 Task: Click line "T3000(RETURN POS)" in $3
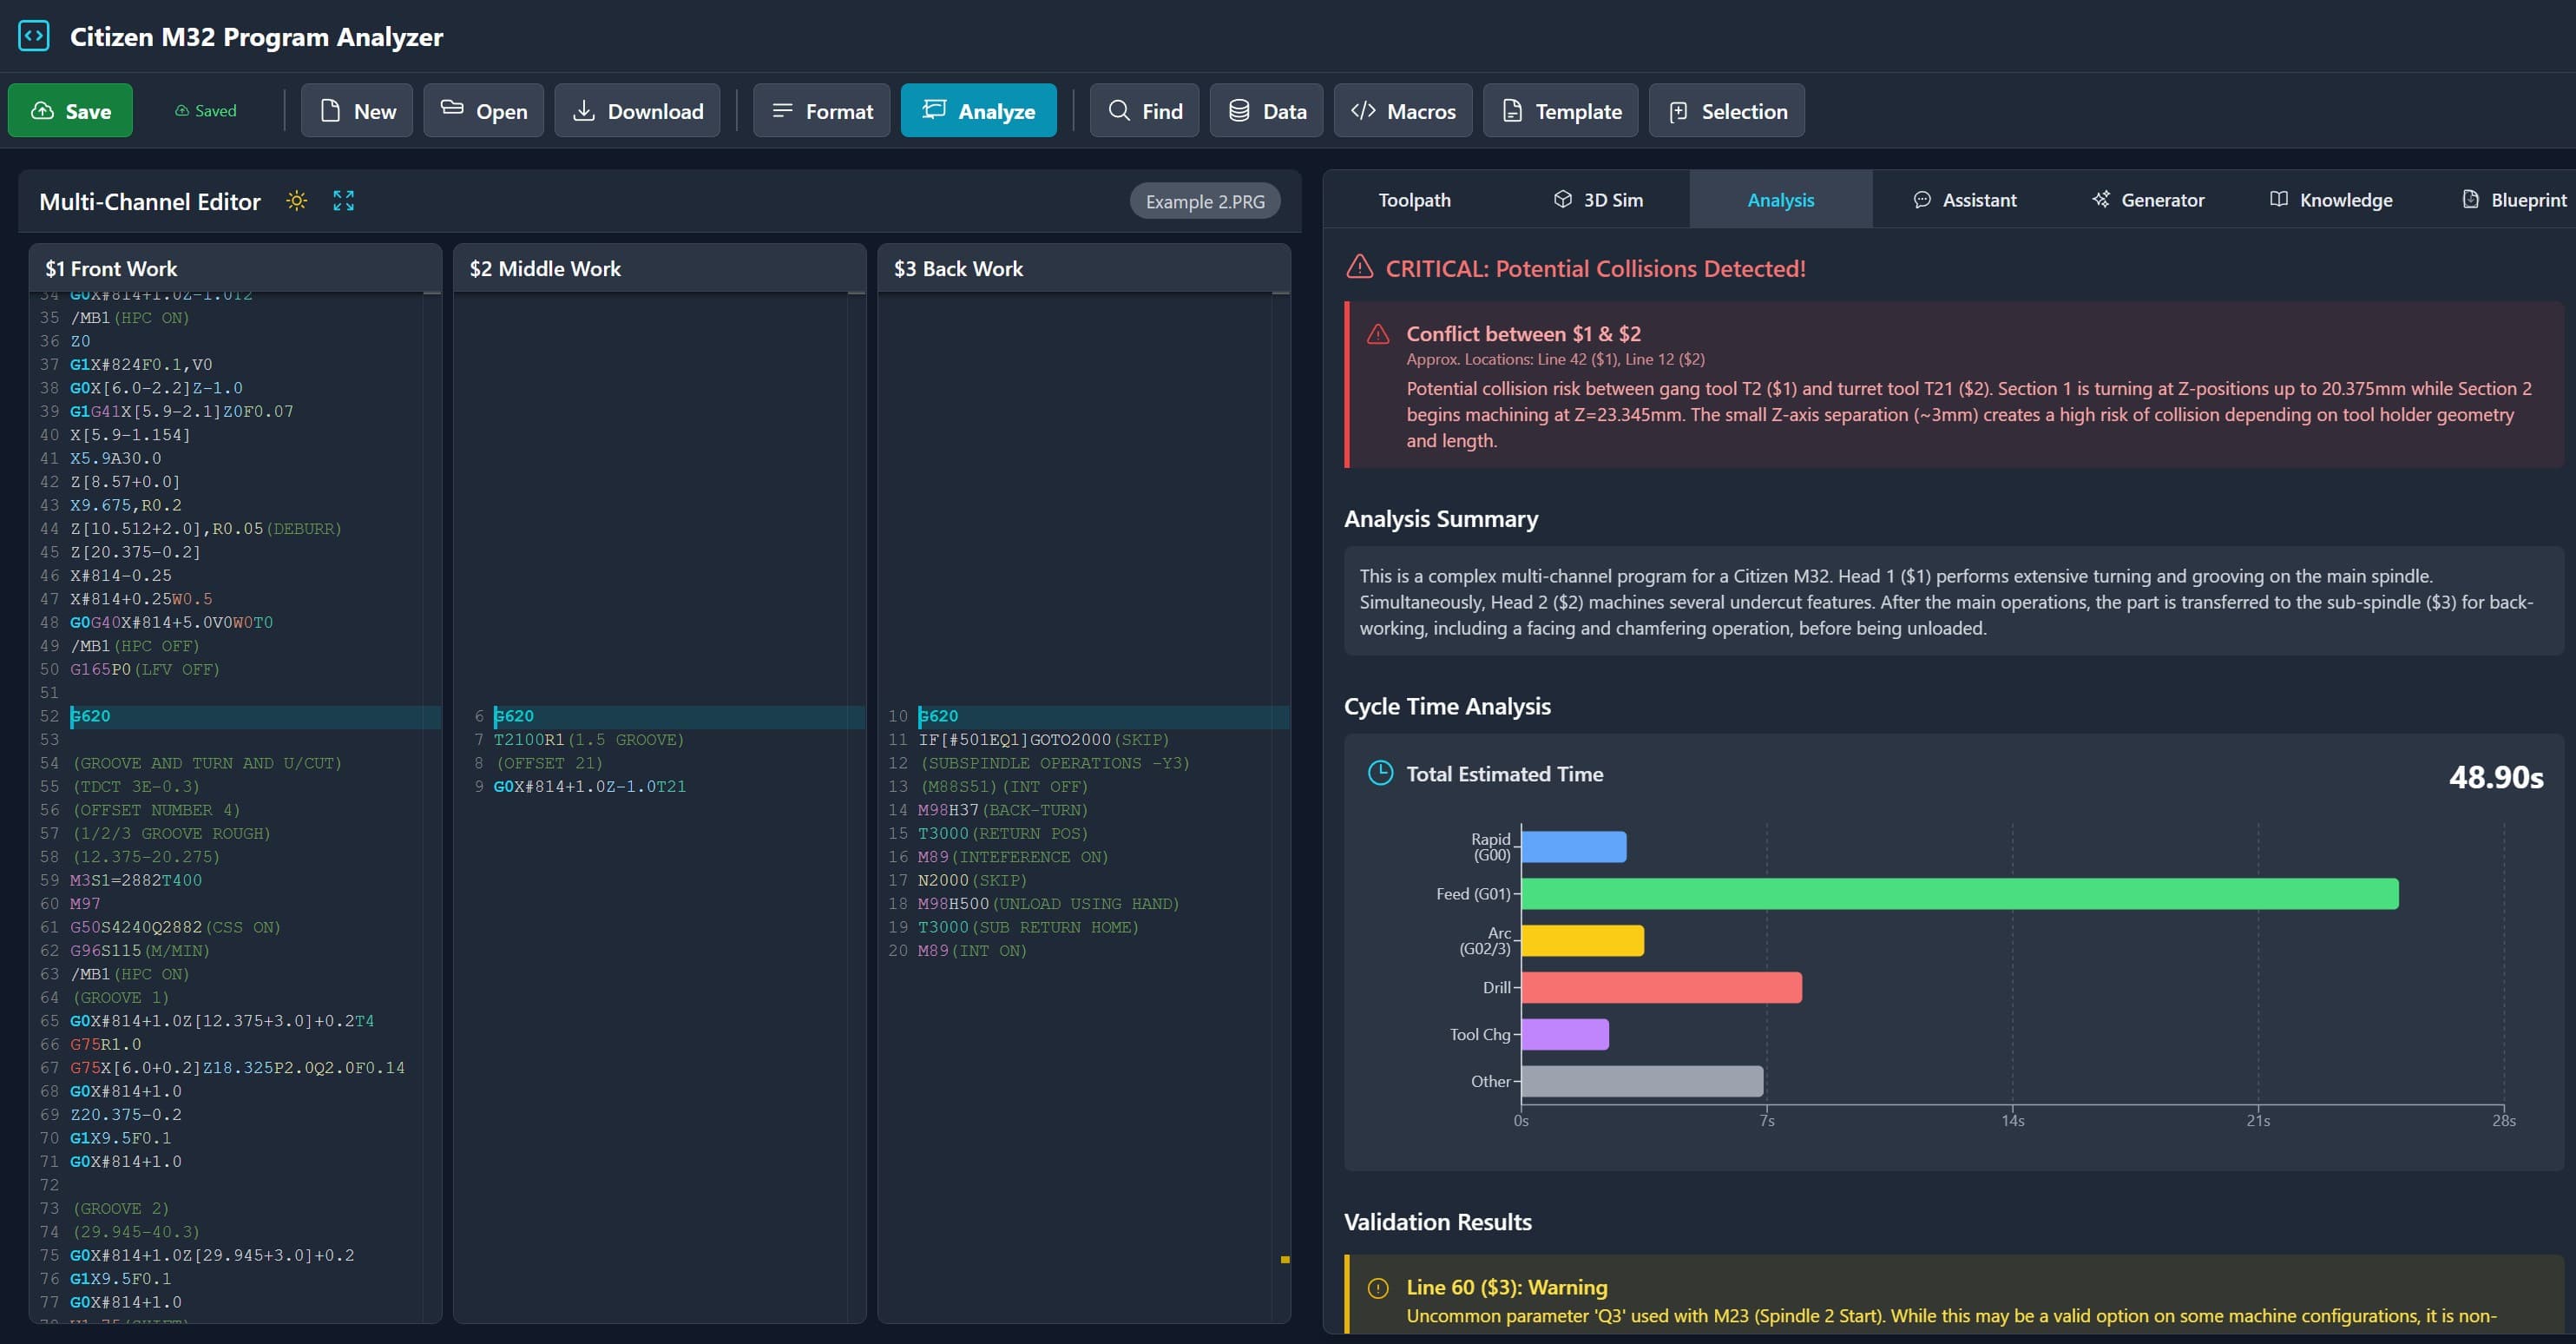click(x=1003, y=834)
